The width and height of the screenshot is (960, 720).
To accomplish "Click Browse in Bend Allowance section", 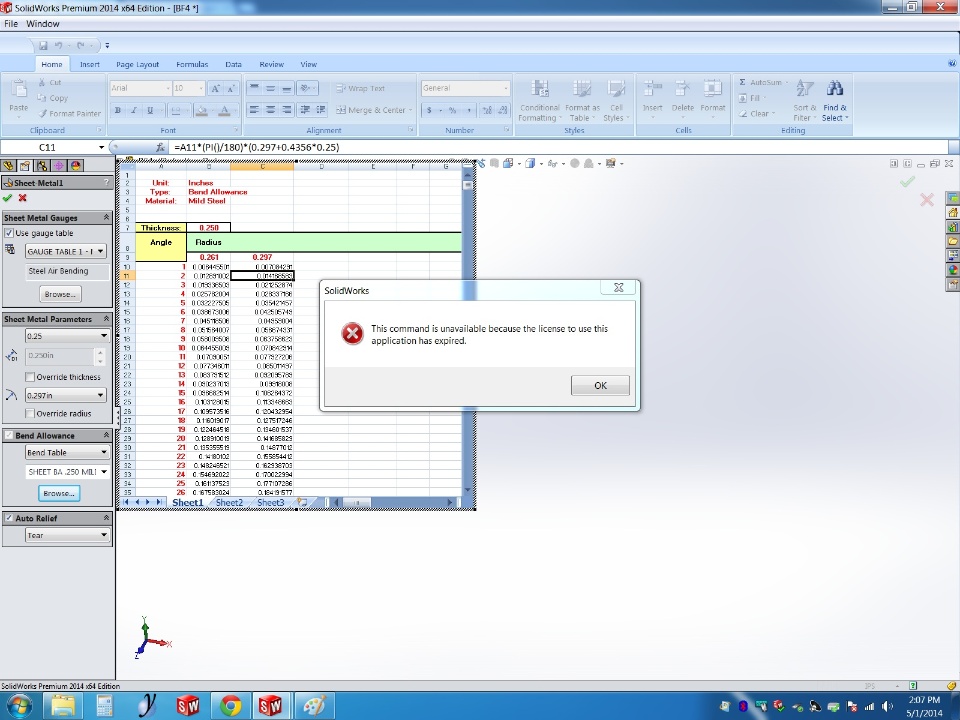I will coord(59,493).
